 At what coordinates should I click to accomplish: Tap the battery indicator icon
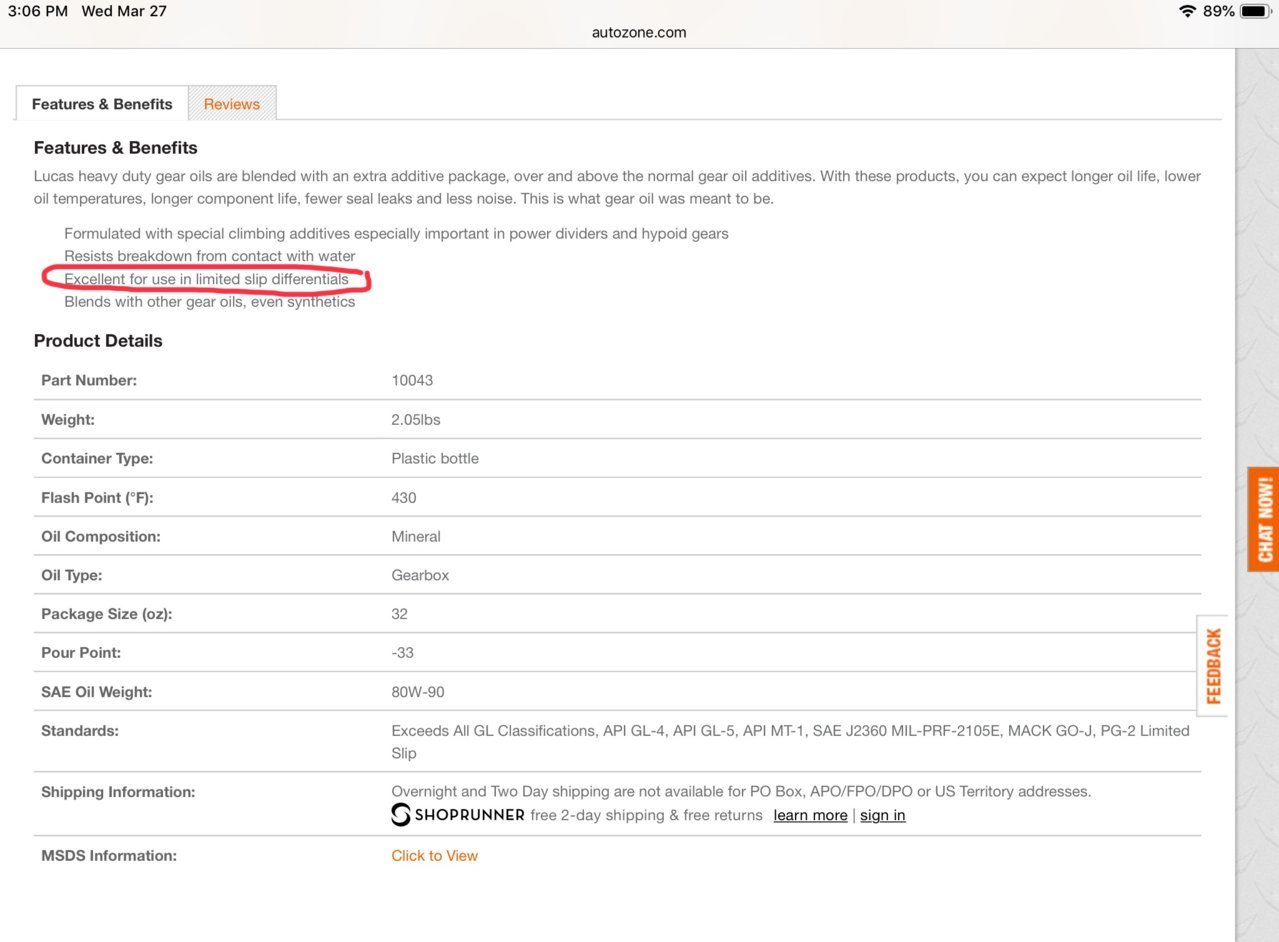point(1255,11)
